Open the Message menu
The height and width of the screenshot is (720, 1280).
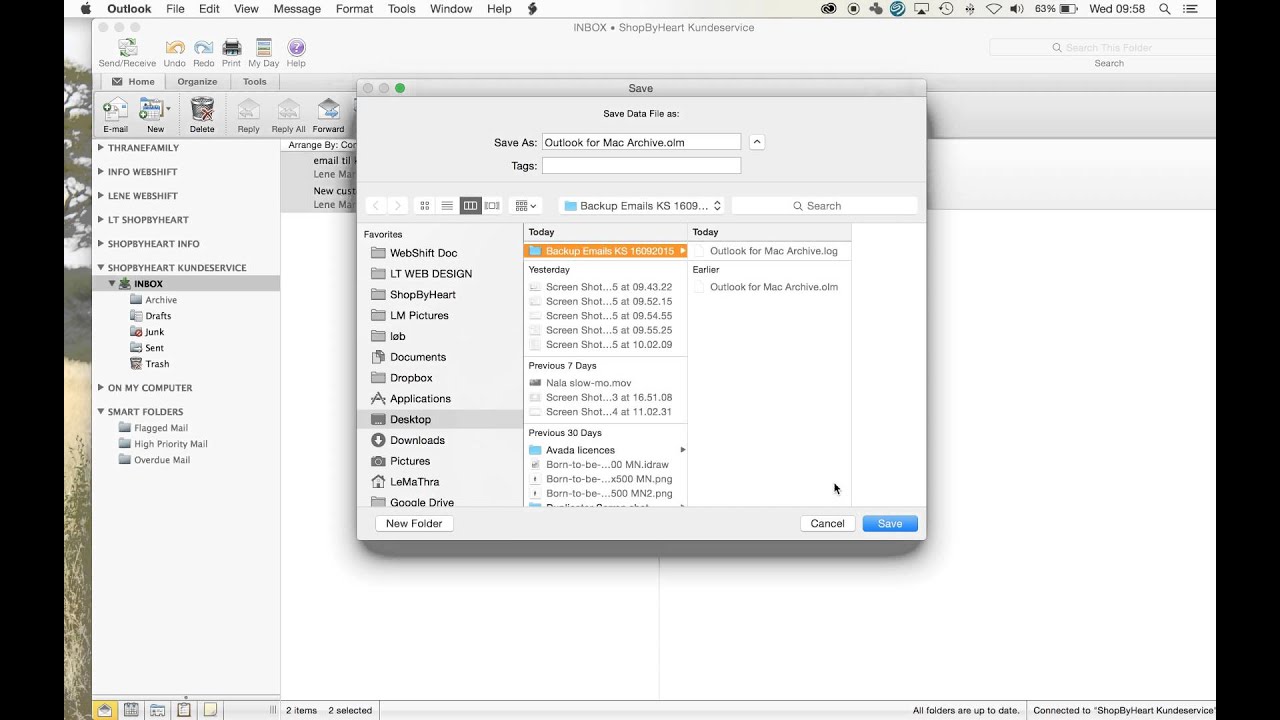(297, 9)
